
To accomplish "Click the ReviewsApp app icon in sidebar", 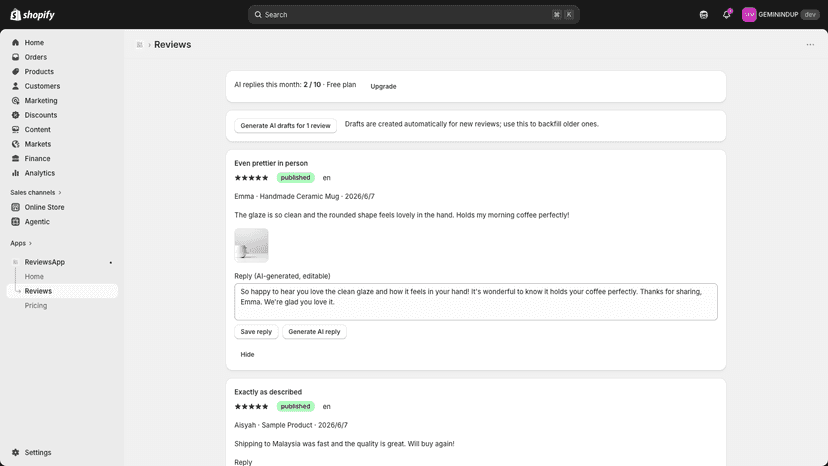I will click(15, 262).
